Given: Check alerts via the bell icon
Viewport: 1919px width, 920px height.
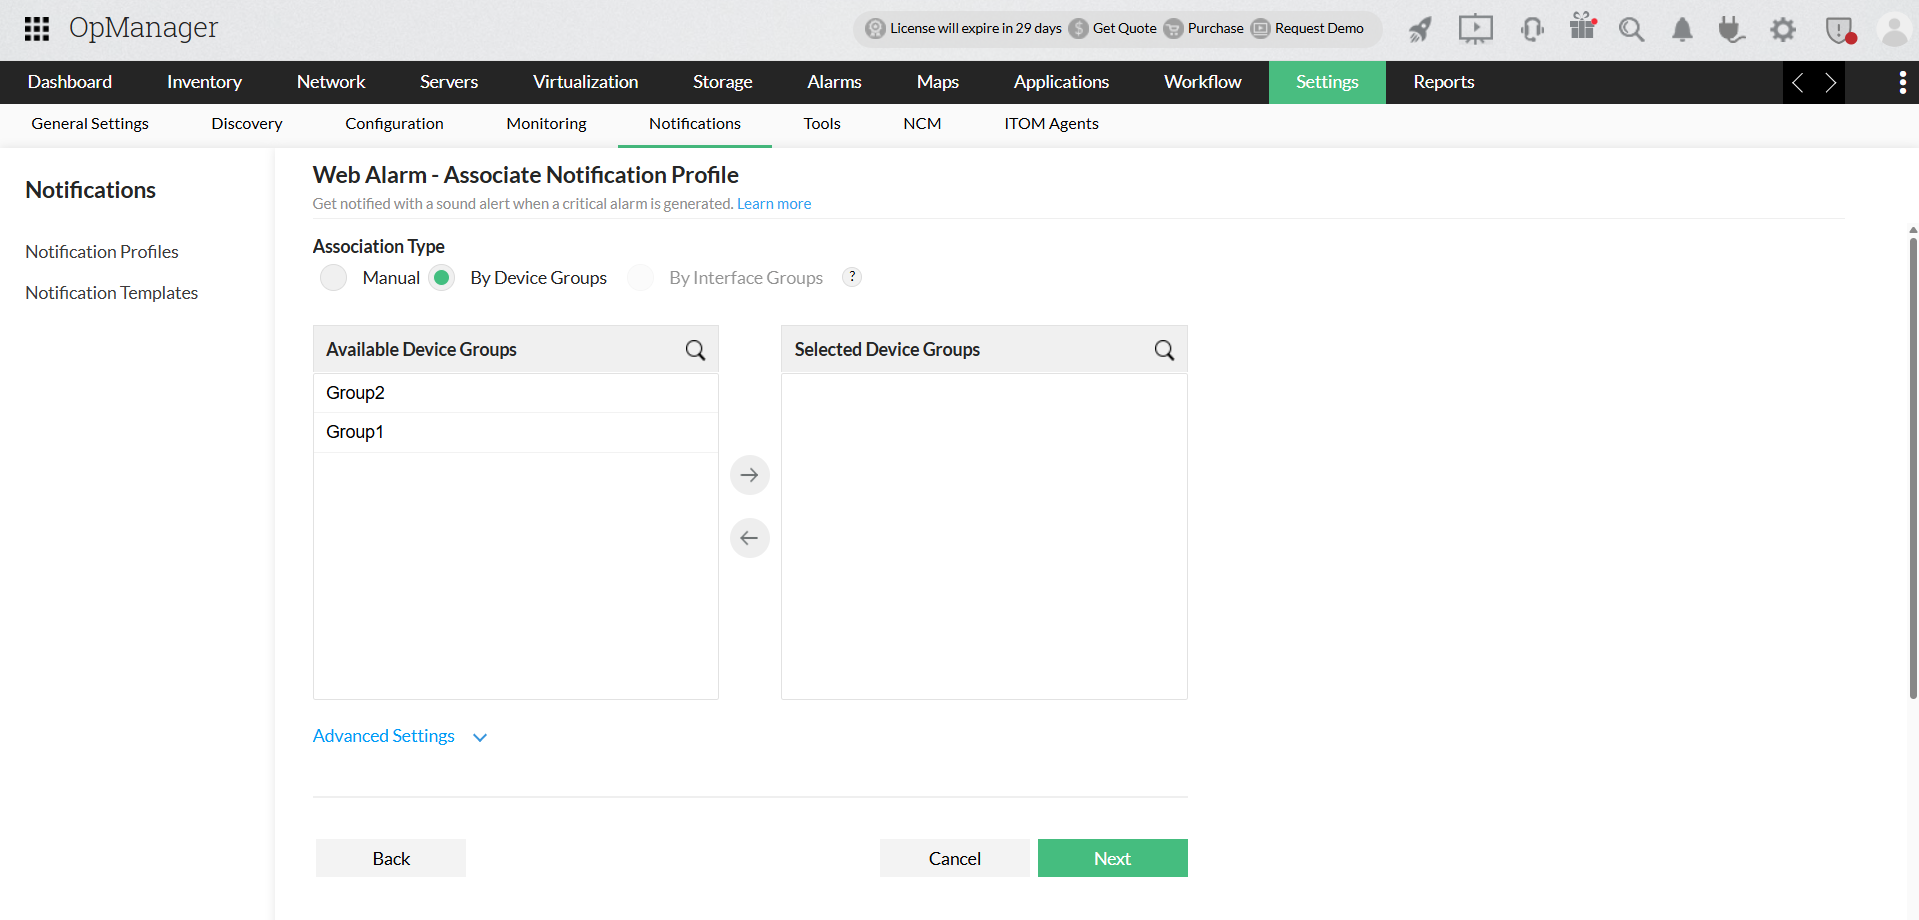Looking at the screenshot, I should click(x=1681, y=29).
